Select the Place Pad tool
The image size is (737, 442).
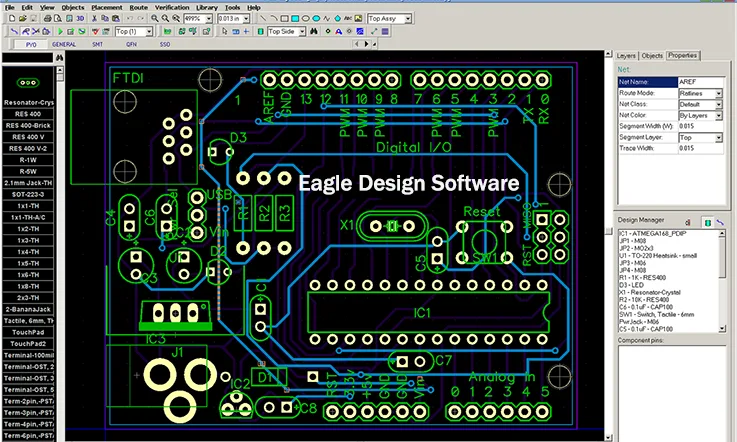pyautogui.click(x=328, y=32)
